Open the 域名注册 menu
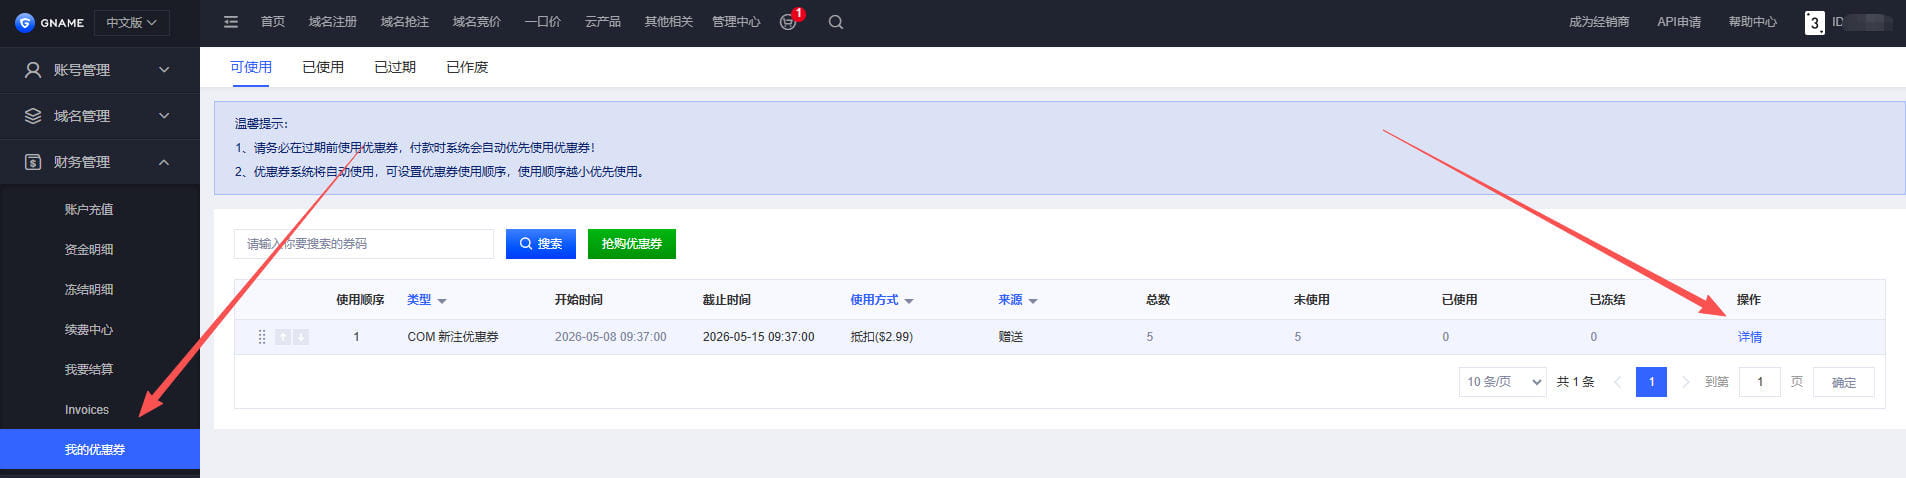Image resolution: width=1906 pixels, height=478 pixels. pyautogui.click(x=333, y=22)
